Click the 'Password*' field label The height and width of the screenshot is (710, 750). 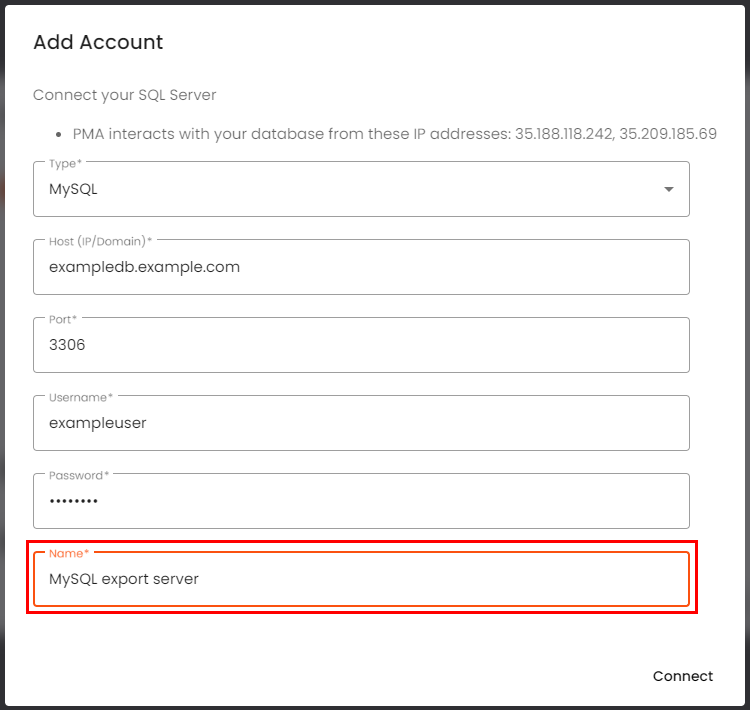click(x=79, y=475)
